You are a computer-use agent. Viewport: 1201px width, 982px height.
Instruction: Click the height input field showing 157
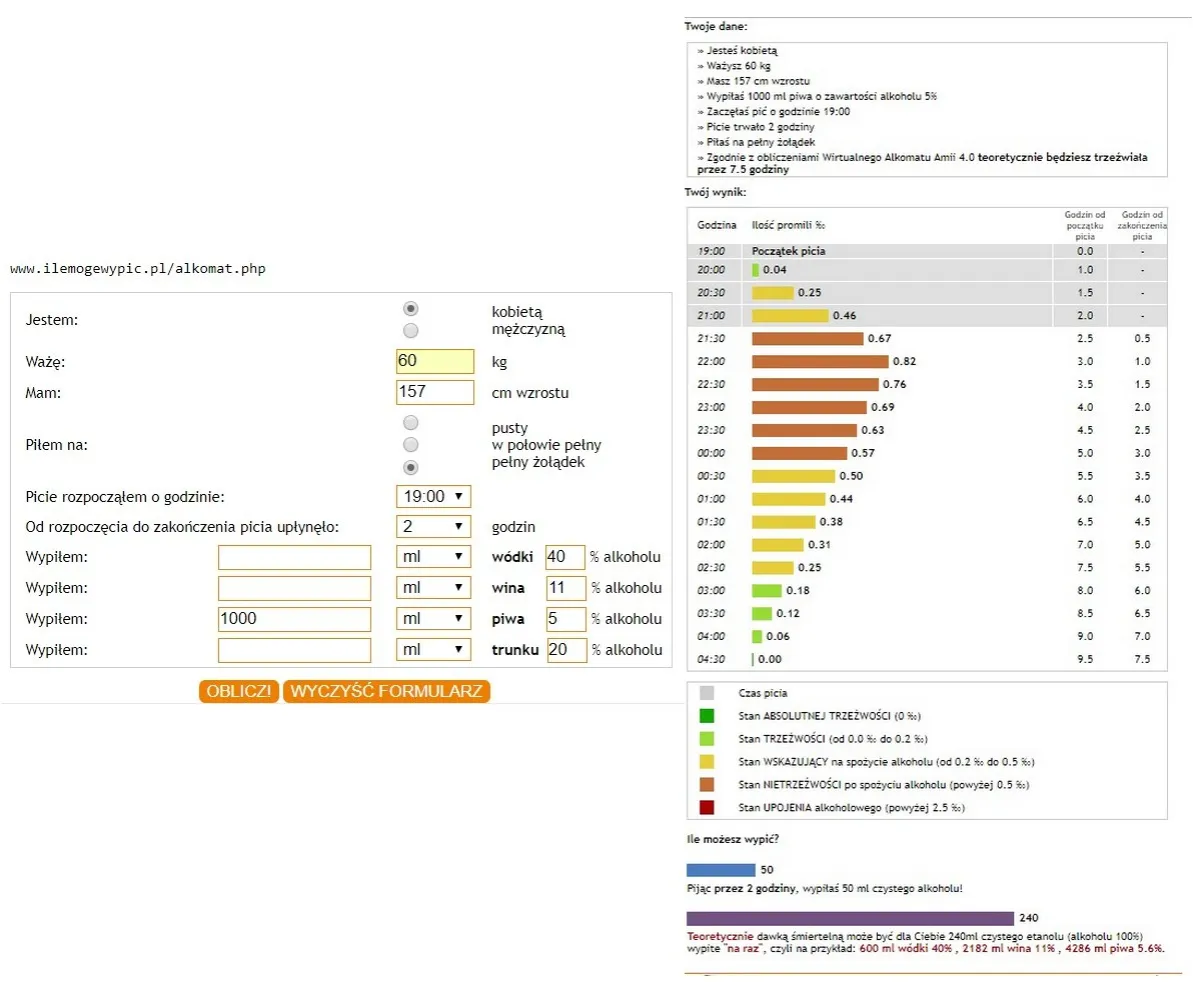tap(435, 392)
